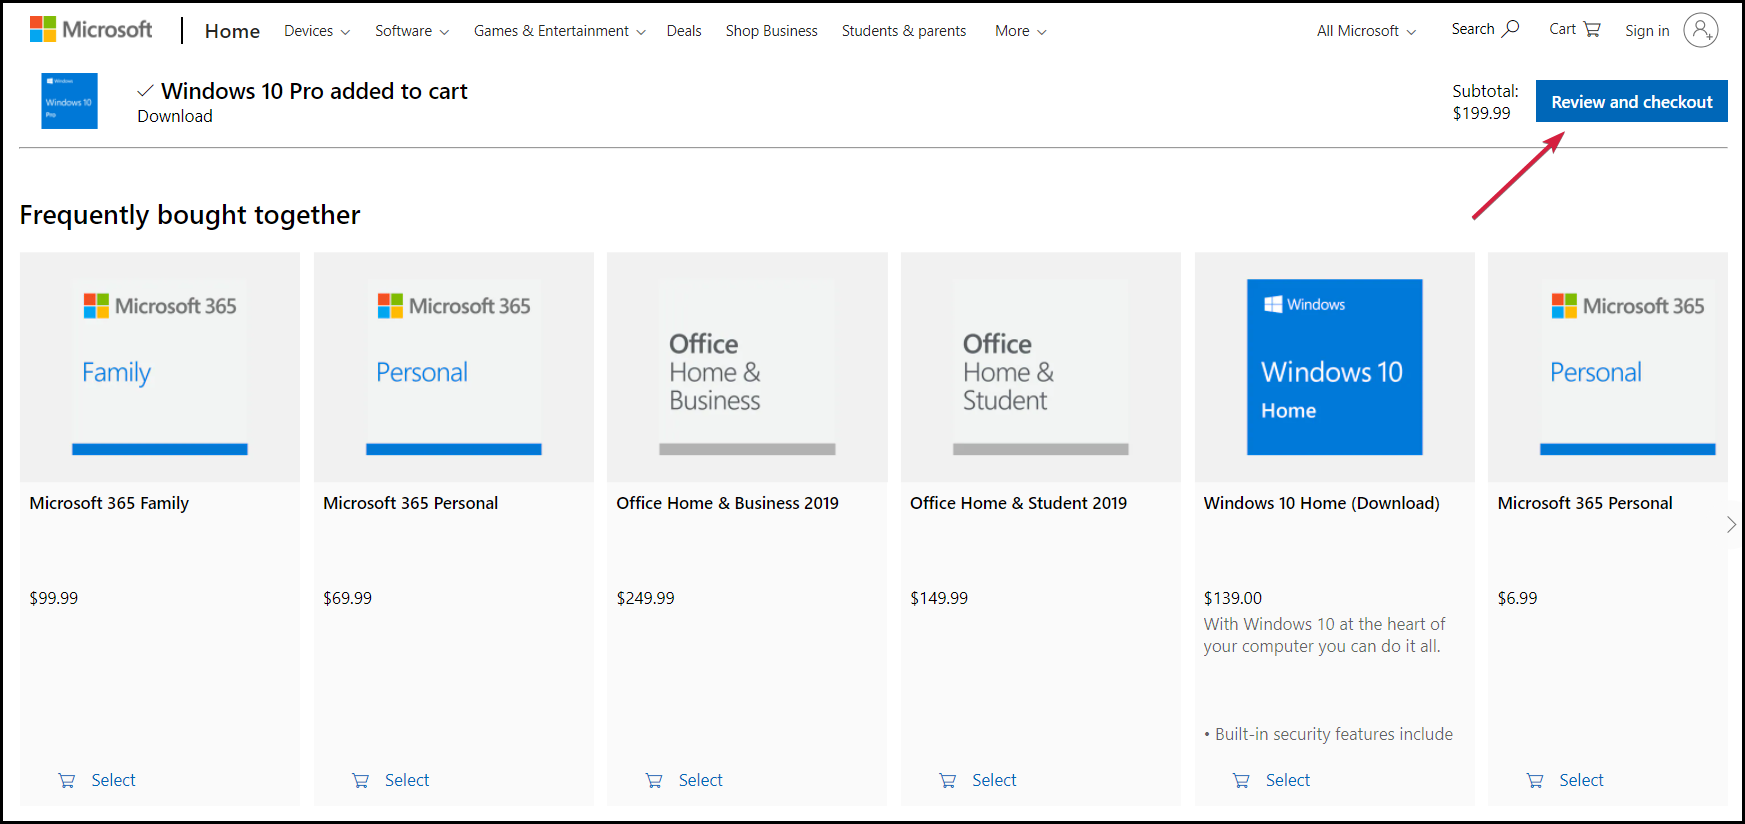Open the search magnifier icon
The height and width of the screenshot is (824, 1745).
click(x=1510, y=29)
